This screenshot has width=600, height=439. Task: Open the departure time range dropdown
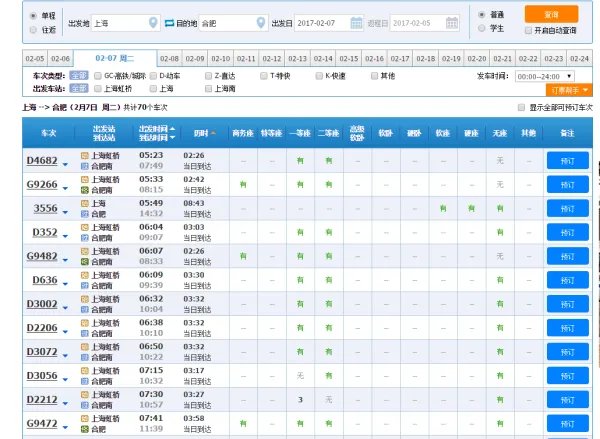[x=545, y=76]
